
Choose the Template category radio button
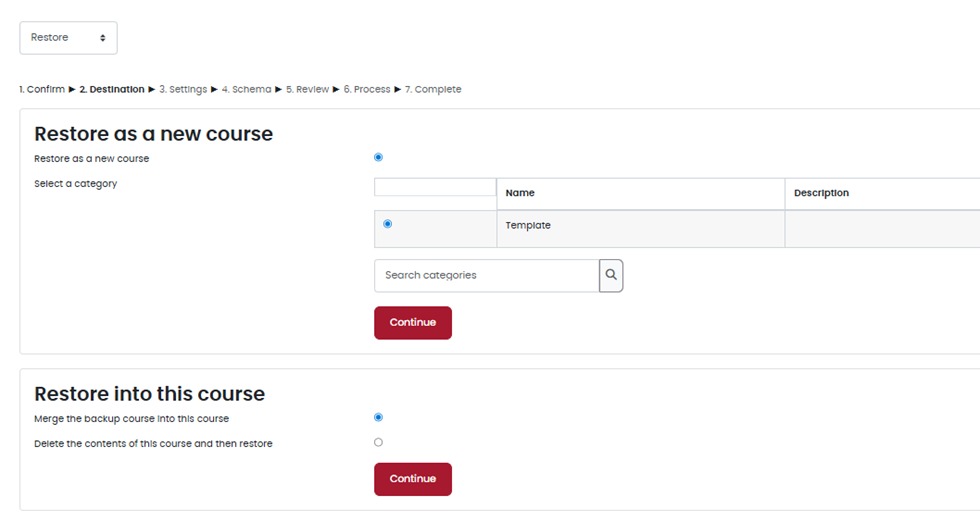click(388, 224)
